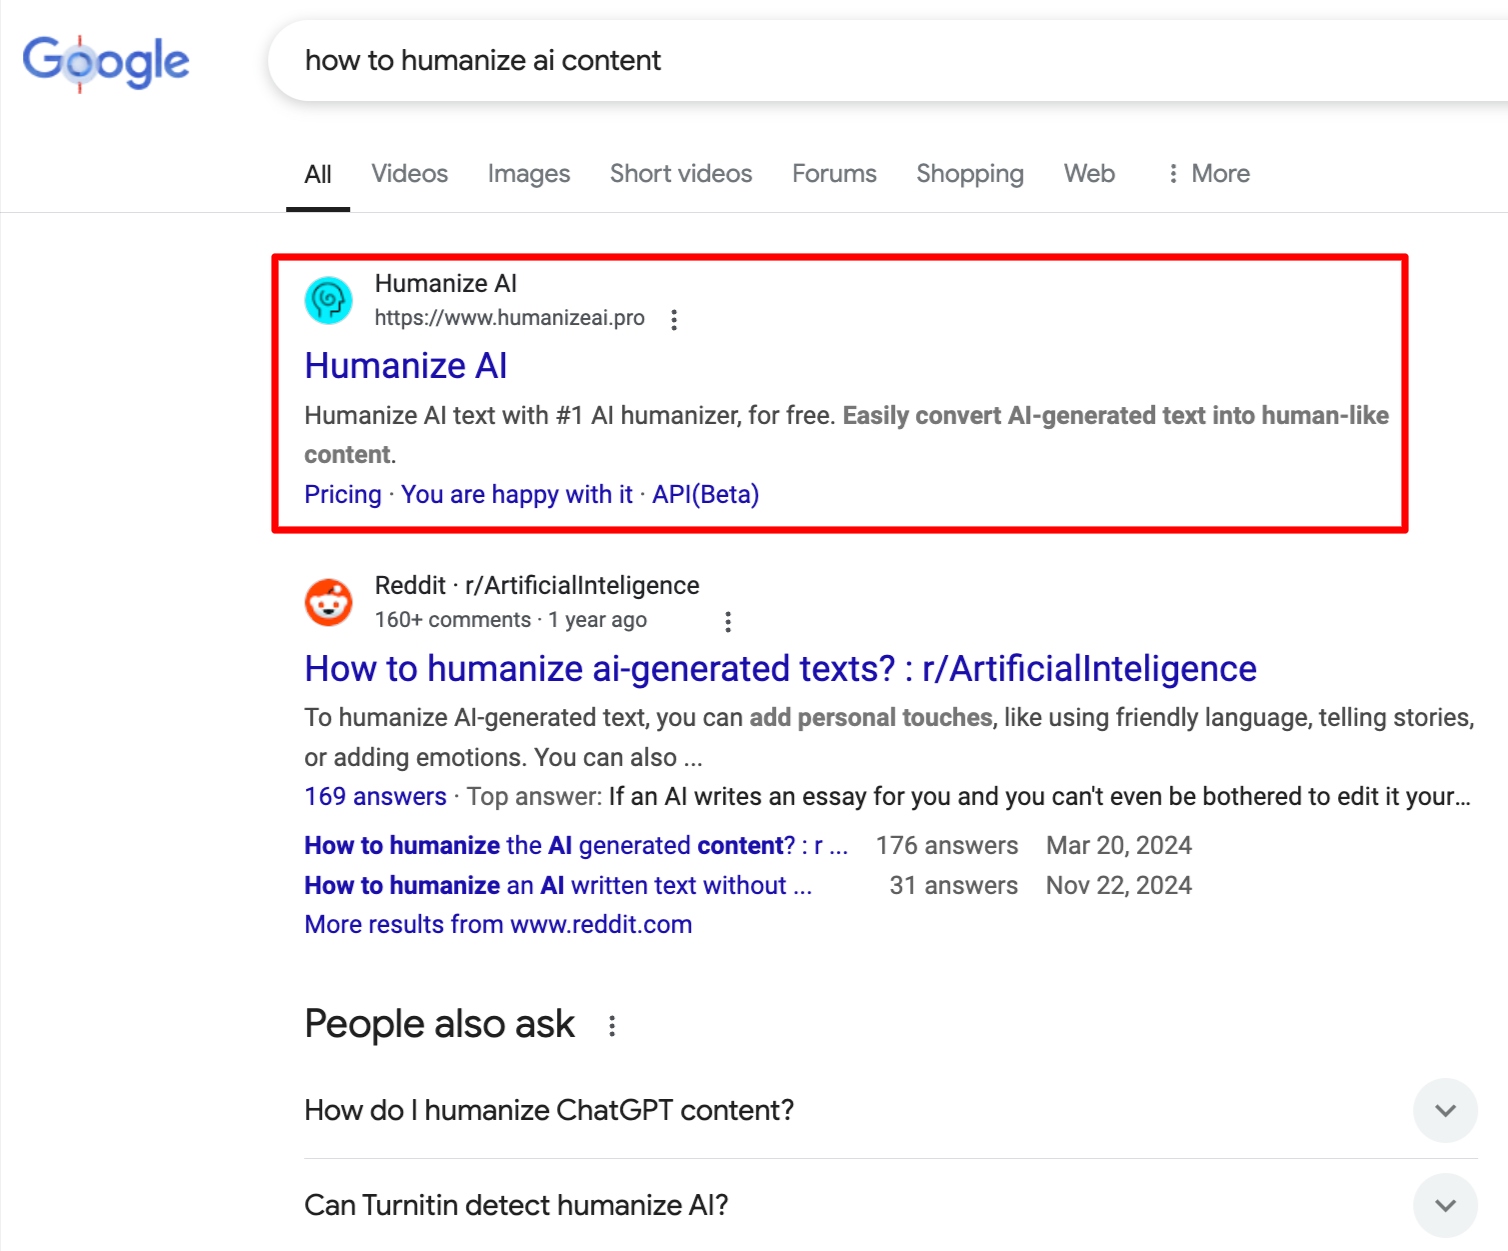Switch to the Videos tab

[409, 174]
